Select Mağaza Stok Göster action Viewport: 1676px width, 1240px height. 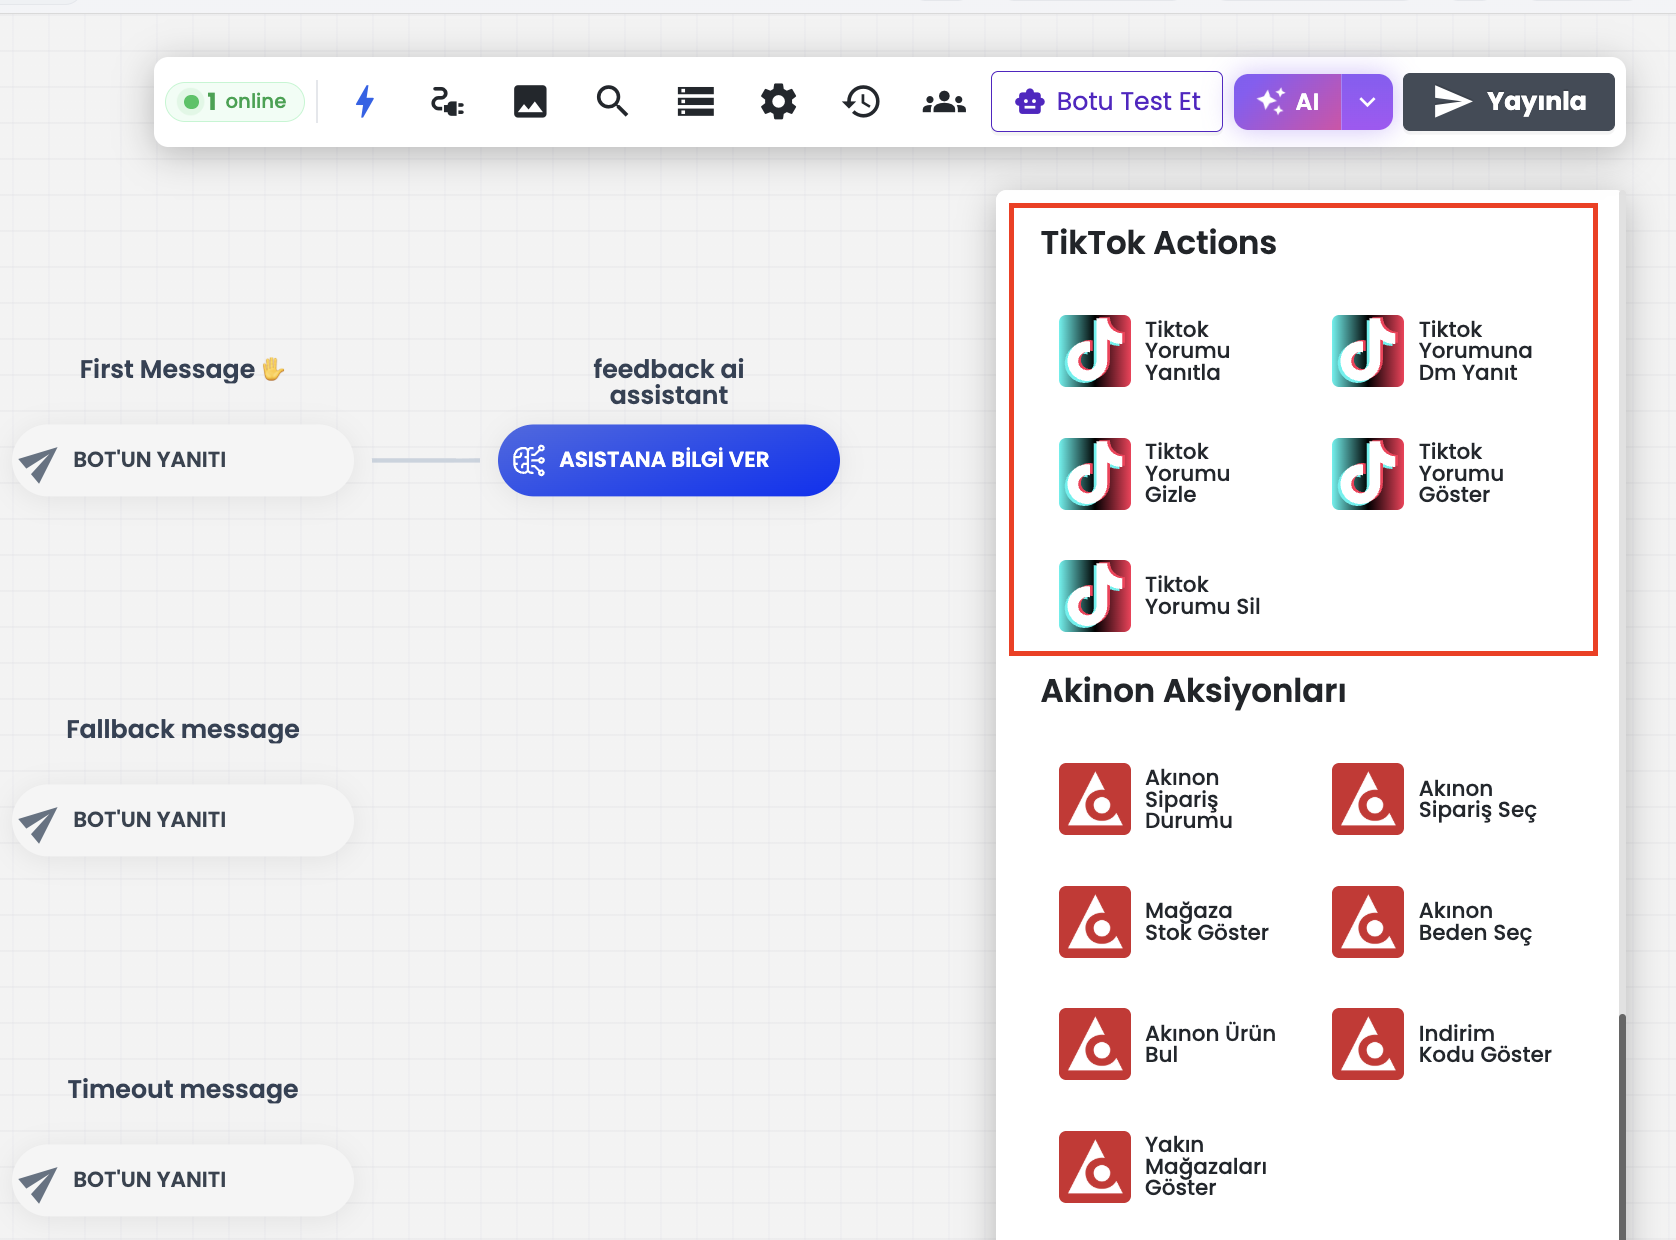[1164, 921]
